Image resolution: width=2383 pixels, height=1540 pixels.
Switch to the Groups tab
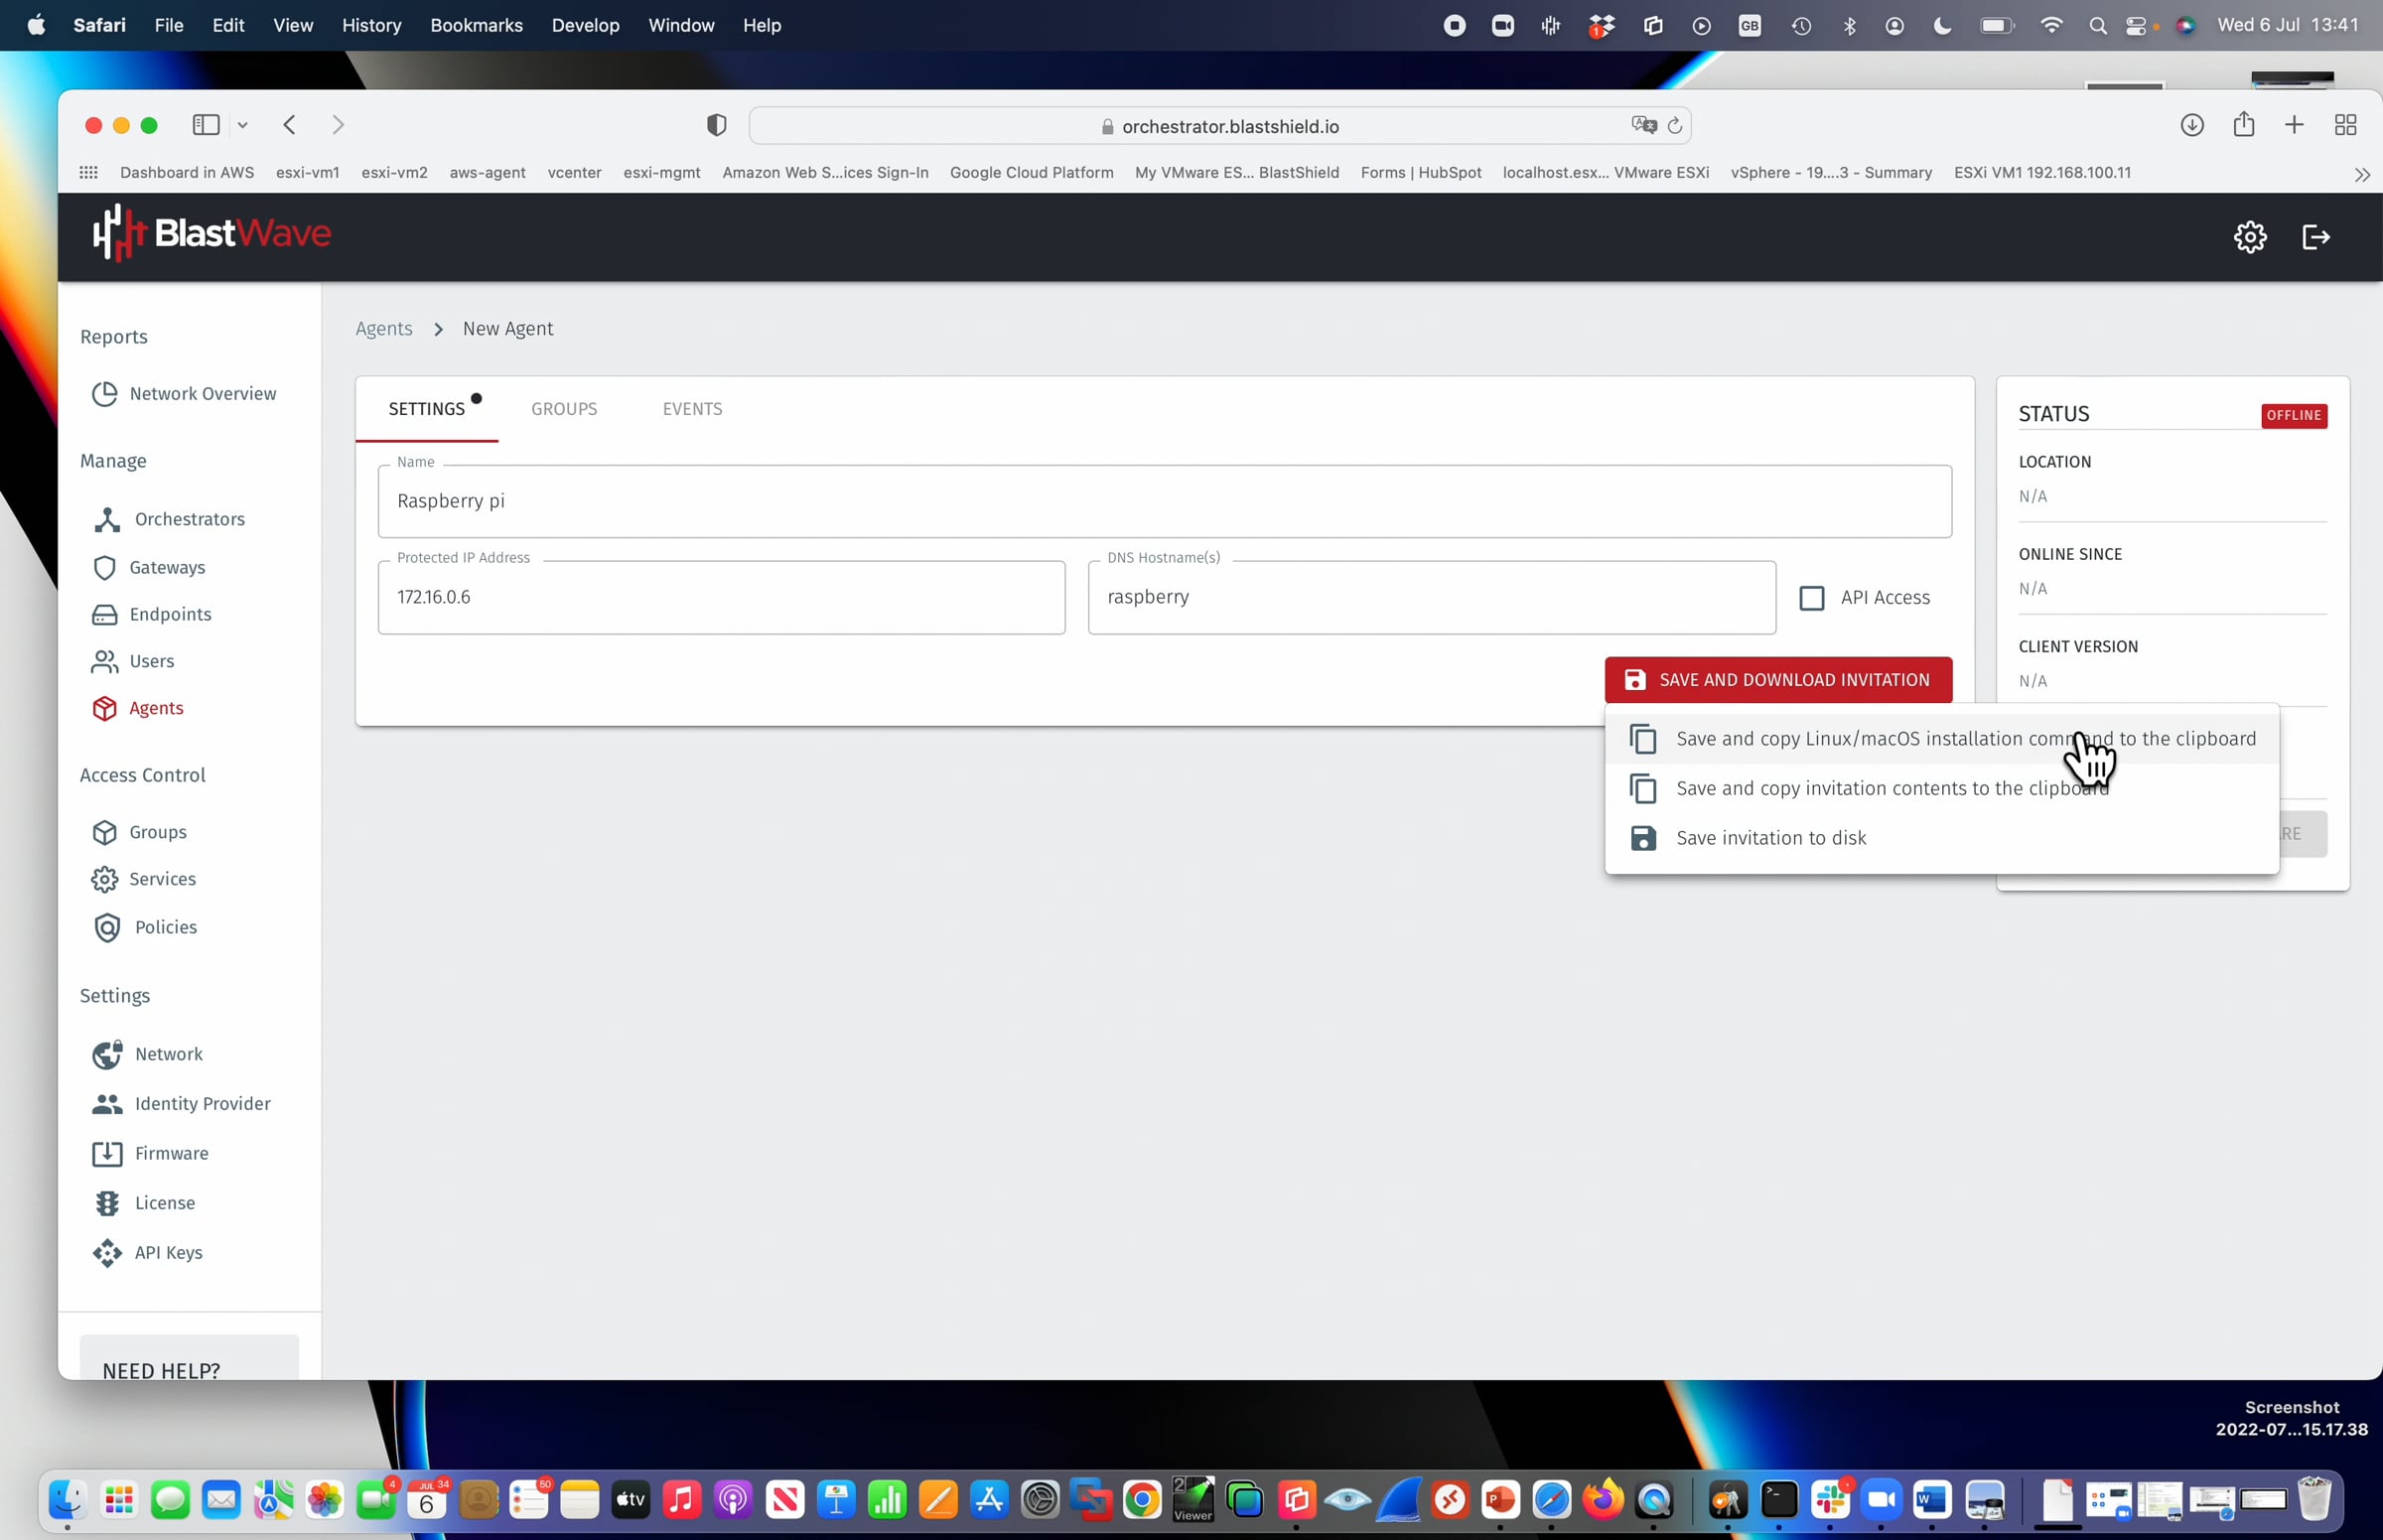pos(564,409)
